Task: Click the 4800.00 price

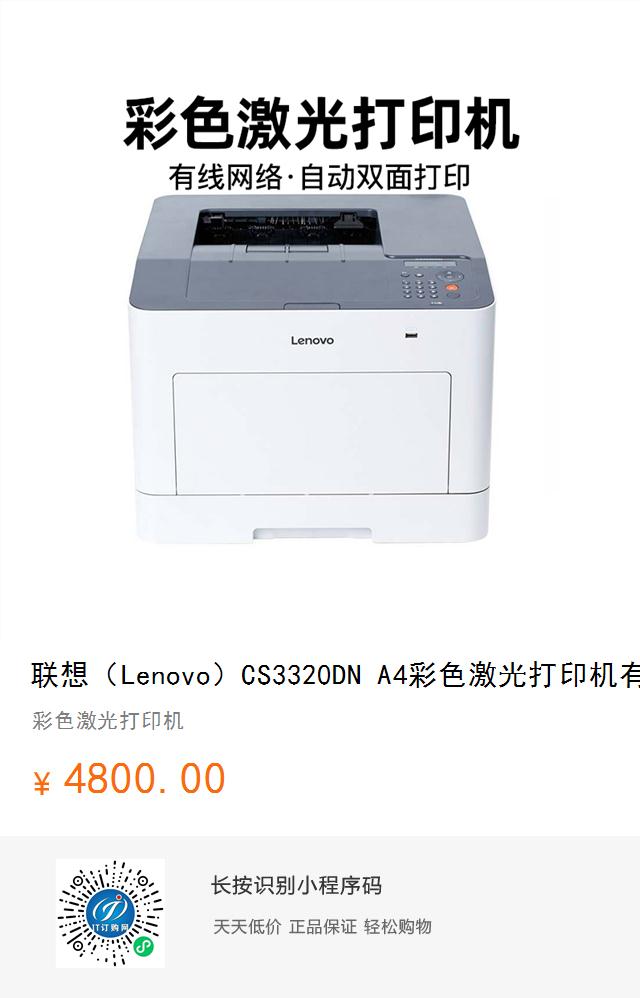Action: pos(144,779)
